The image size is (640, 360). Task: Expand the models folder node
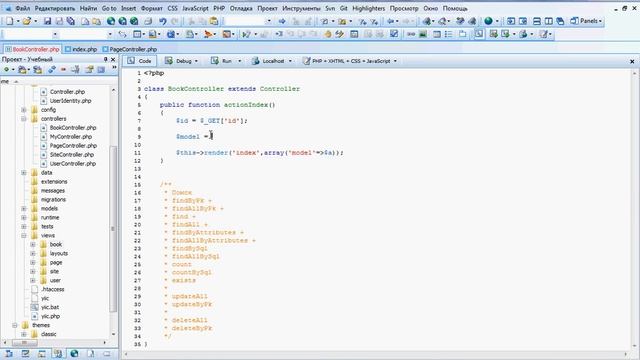point(24,209)
